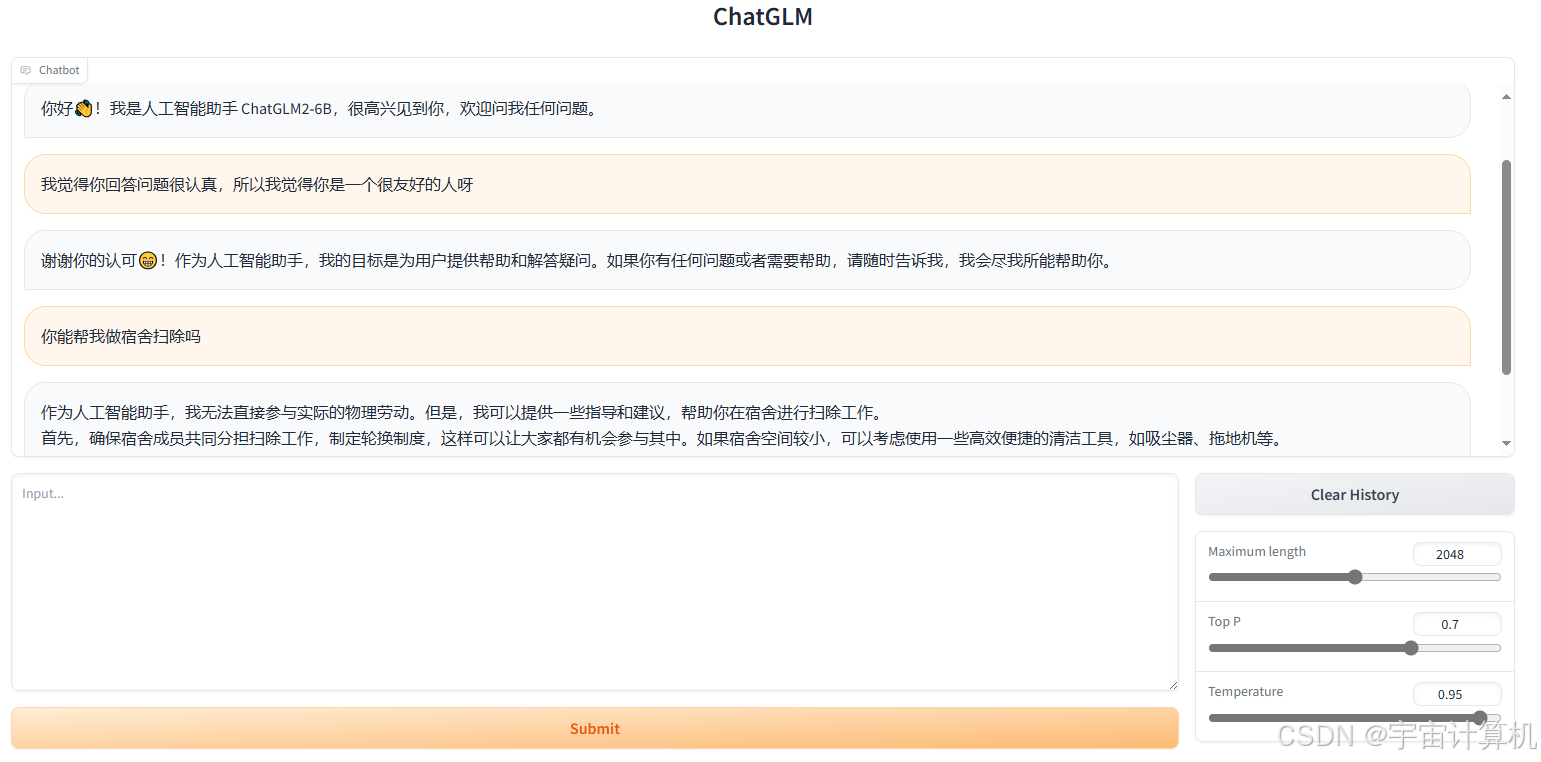
Task: Click the chat vertical scrollbar thumb
Action: 1506,267
